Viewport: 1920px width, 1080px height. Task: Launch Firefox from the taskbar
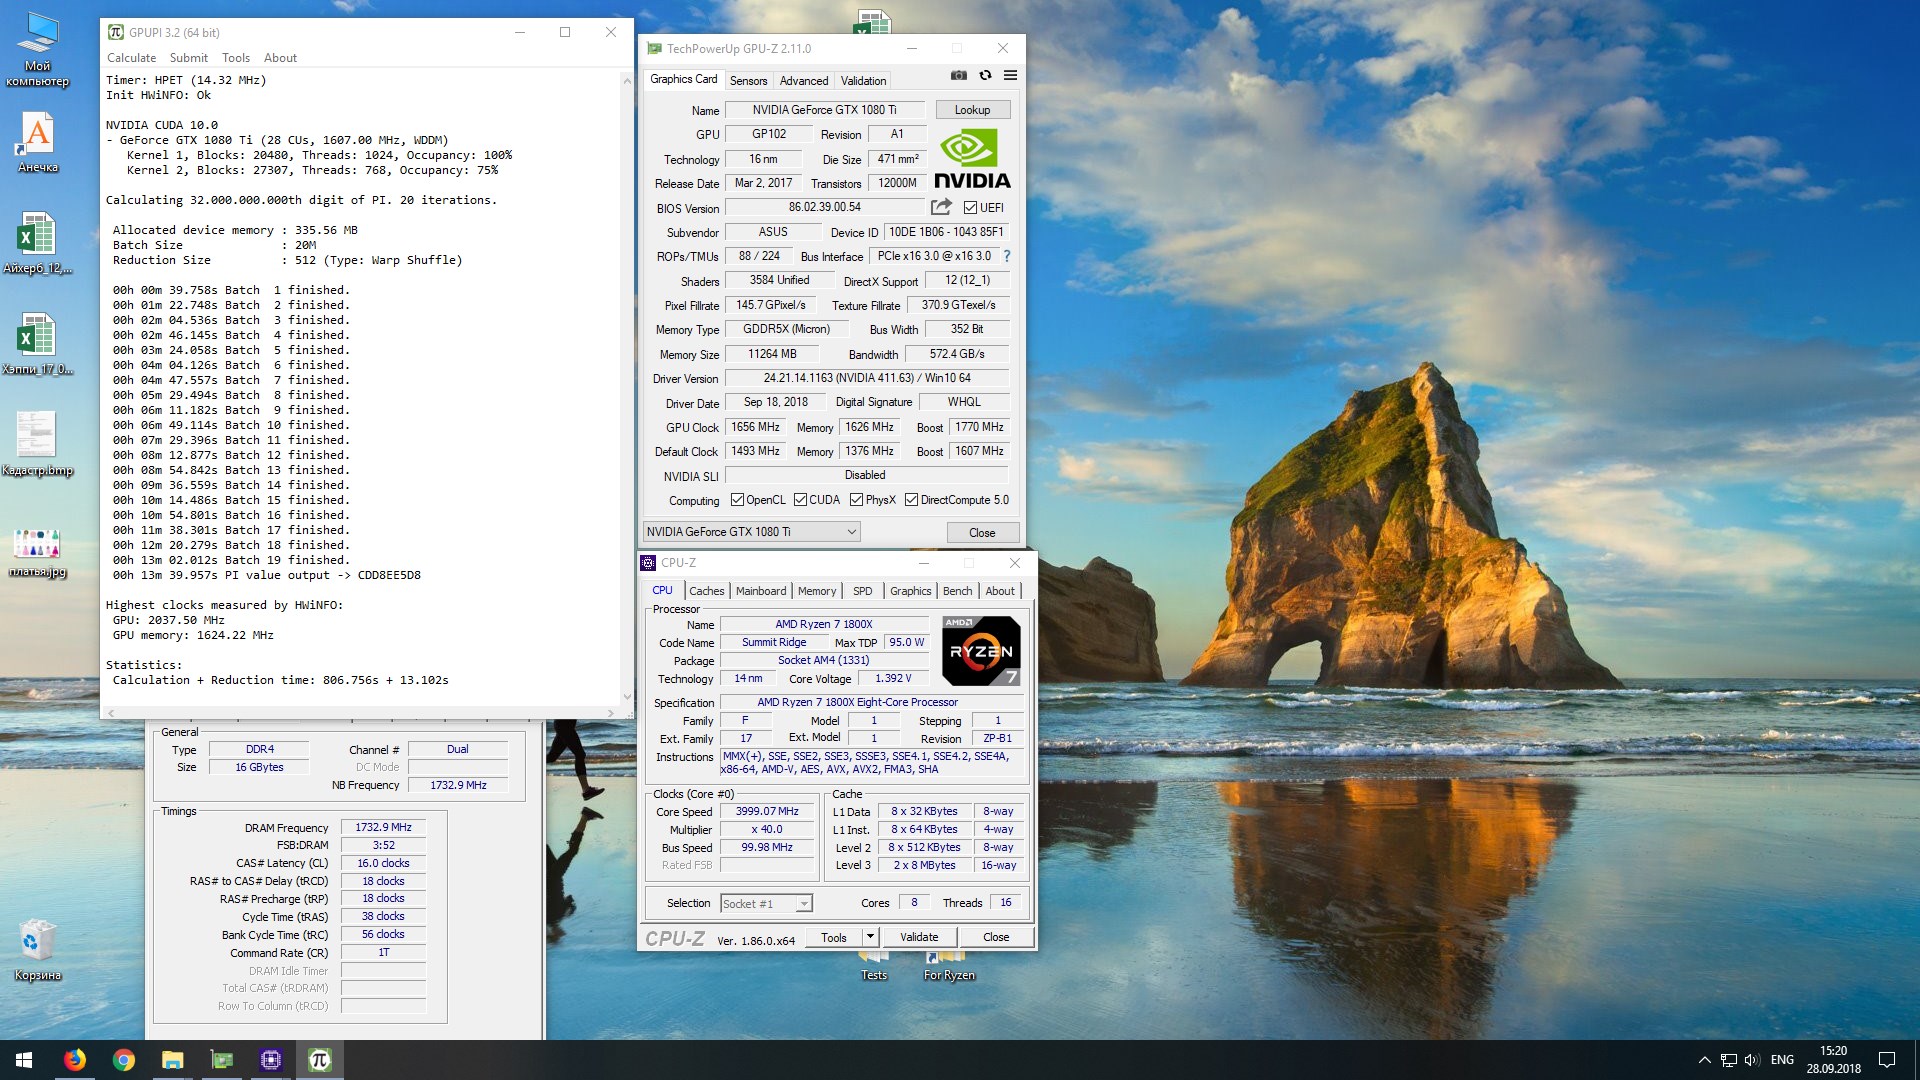[x=74, y=1060]
